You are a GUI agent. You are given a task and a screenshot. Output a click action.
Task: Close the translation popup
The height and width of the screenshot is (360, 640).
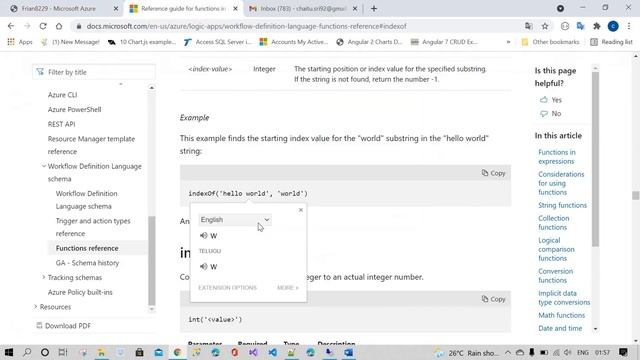[x=301, y=210]
